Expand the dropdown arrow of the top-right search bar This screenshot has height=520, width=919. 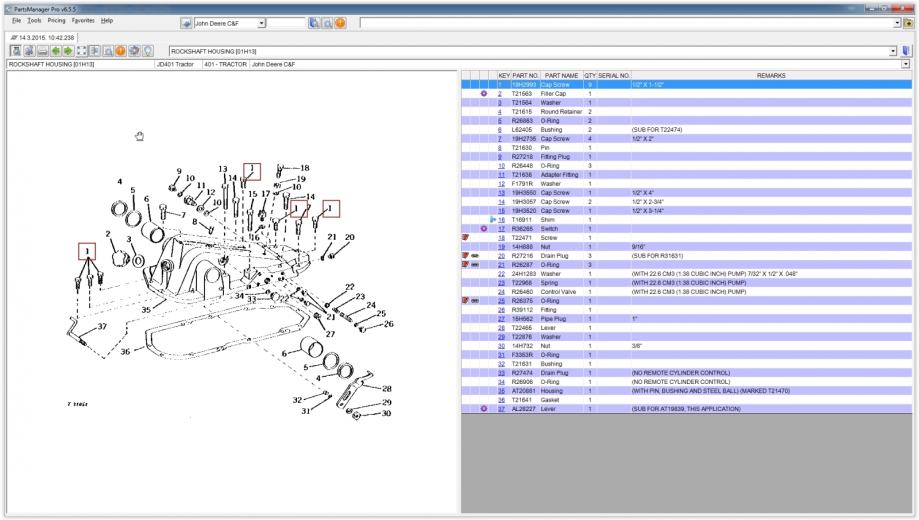coord(895,22)
